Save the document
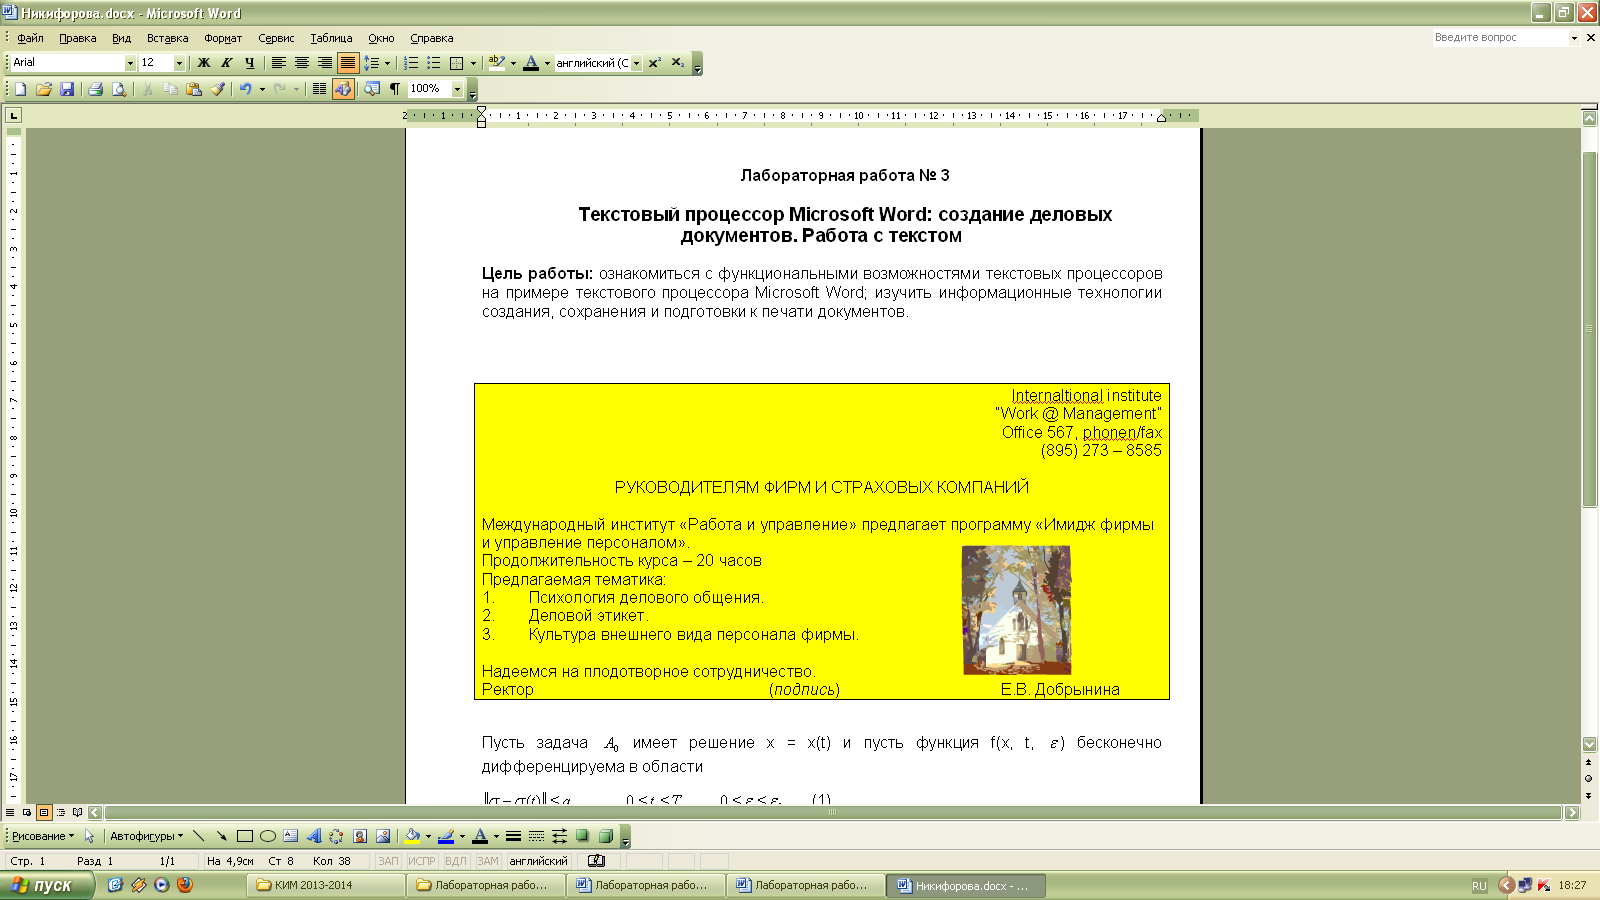1600x900 pixels. [x=66, y=89]
